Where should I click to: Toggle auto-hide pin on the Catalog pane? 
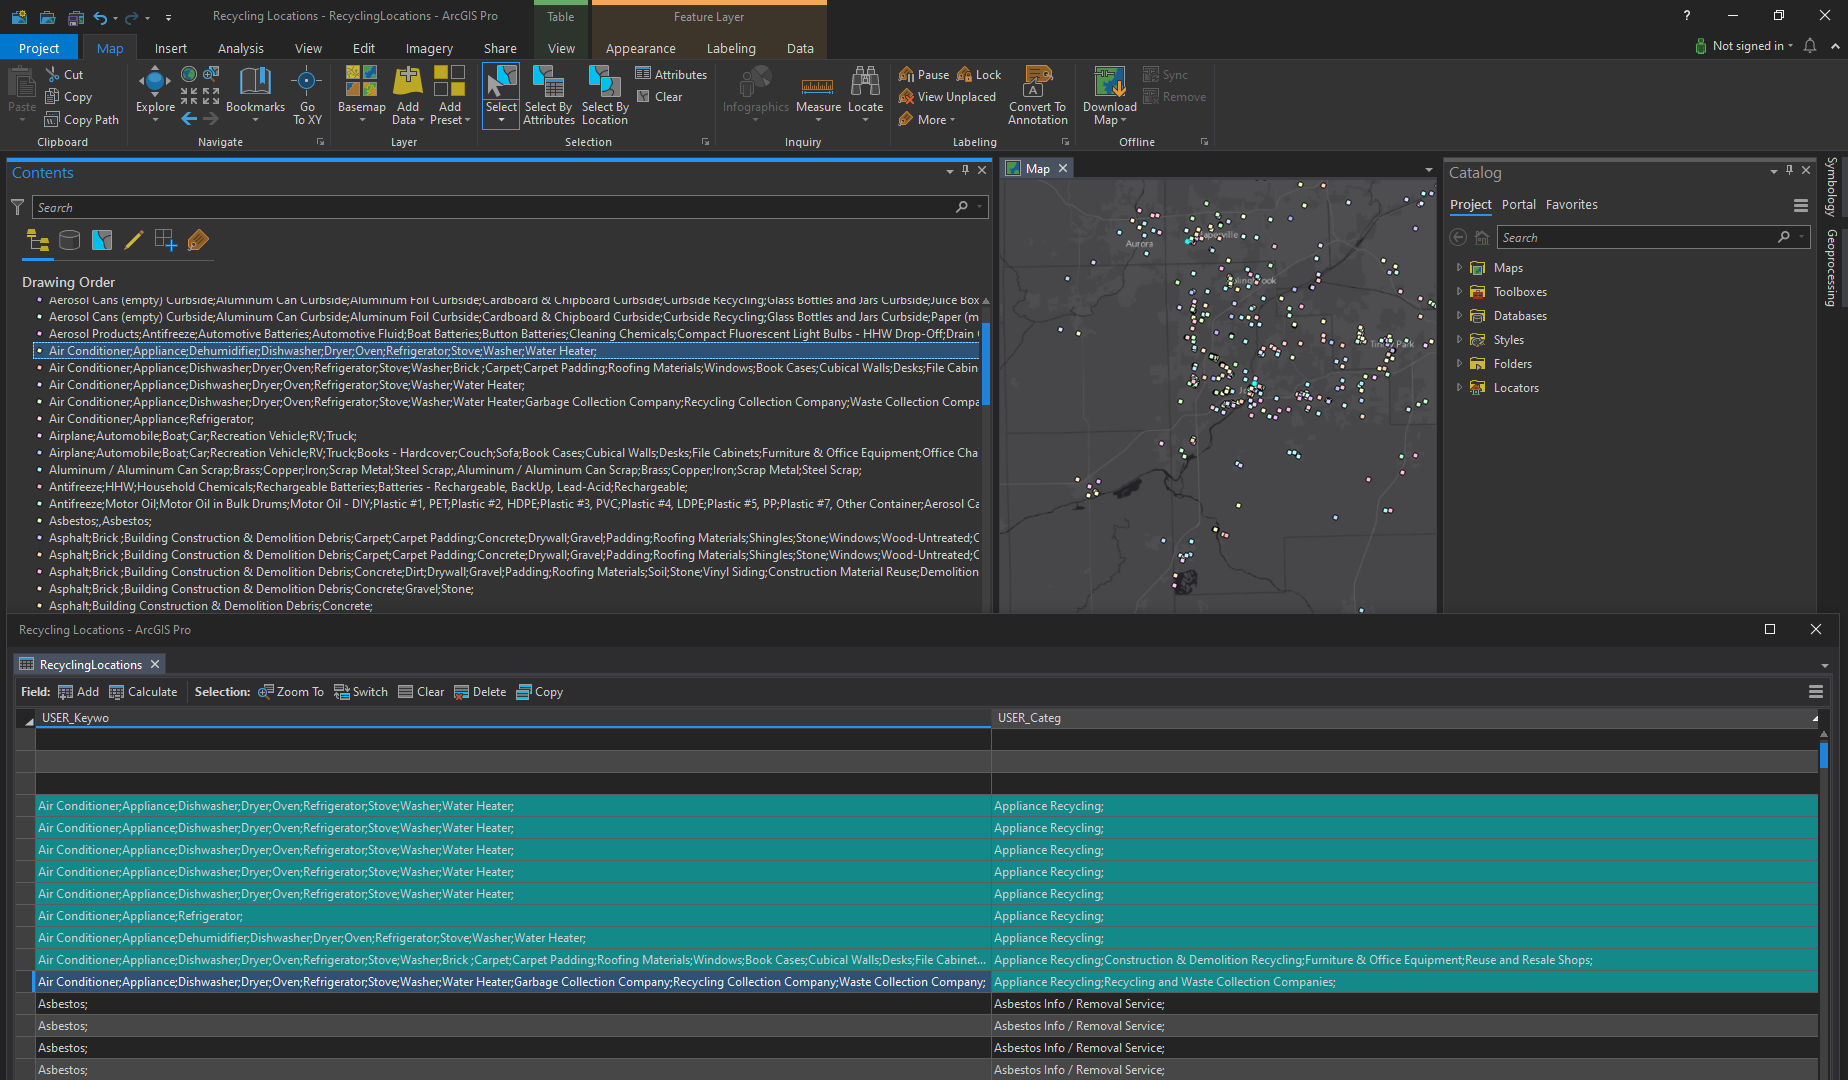coord(1789,171)
